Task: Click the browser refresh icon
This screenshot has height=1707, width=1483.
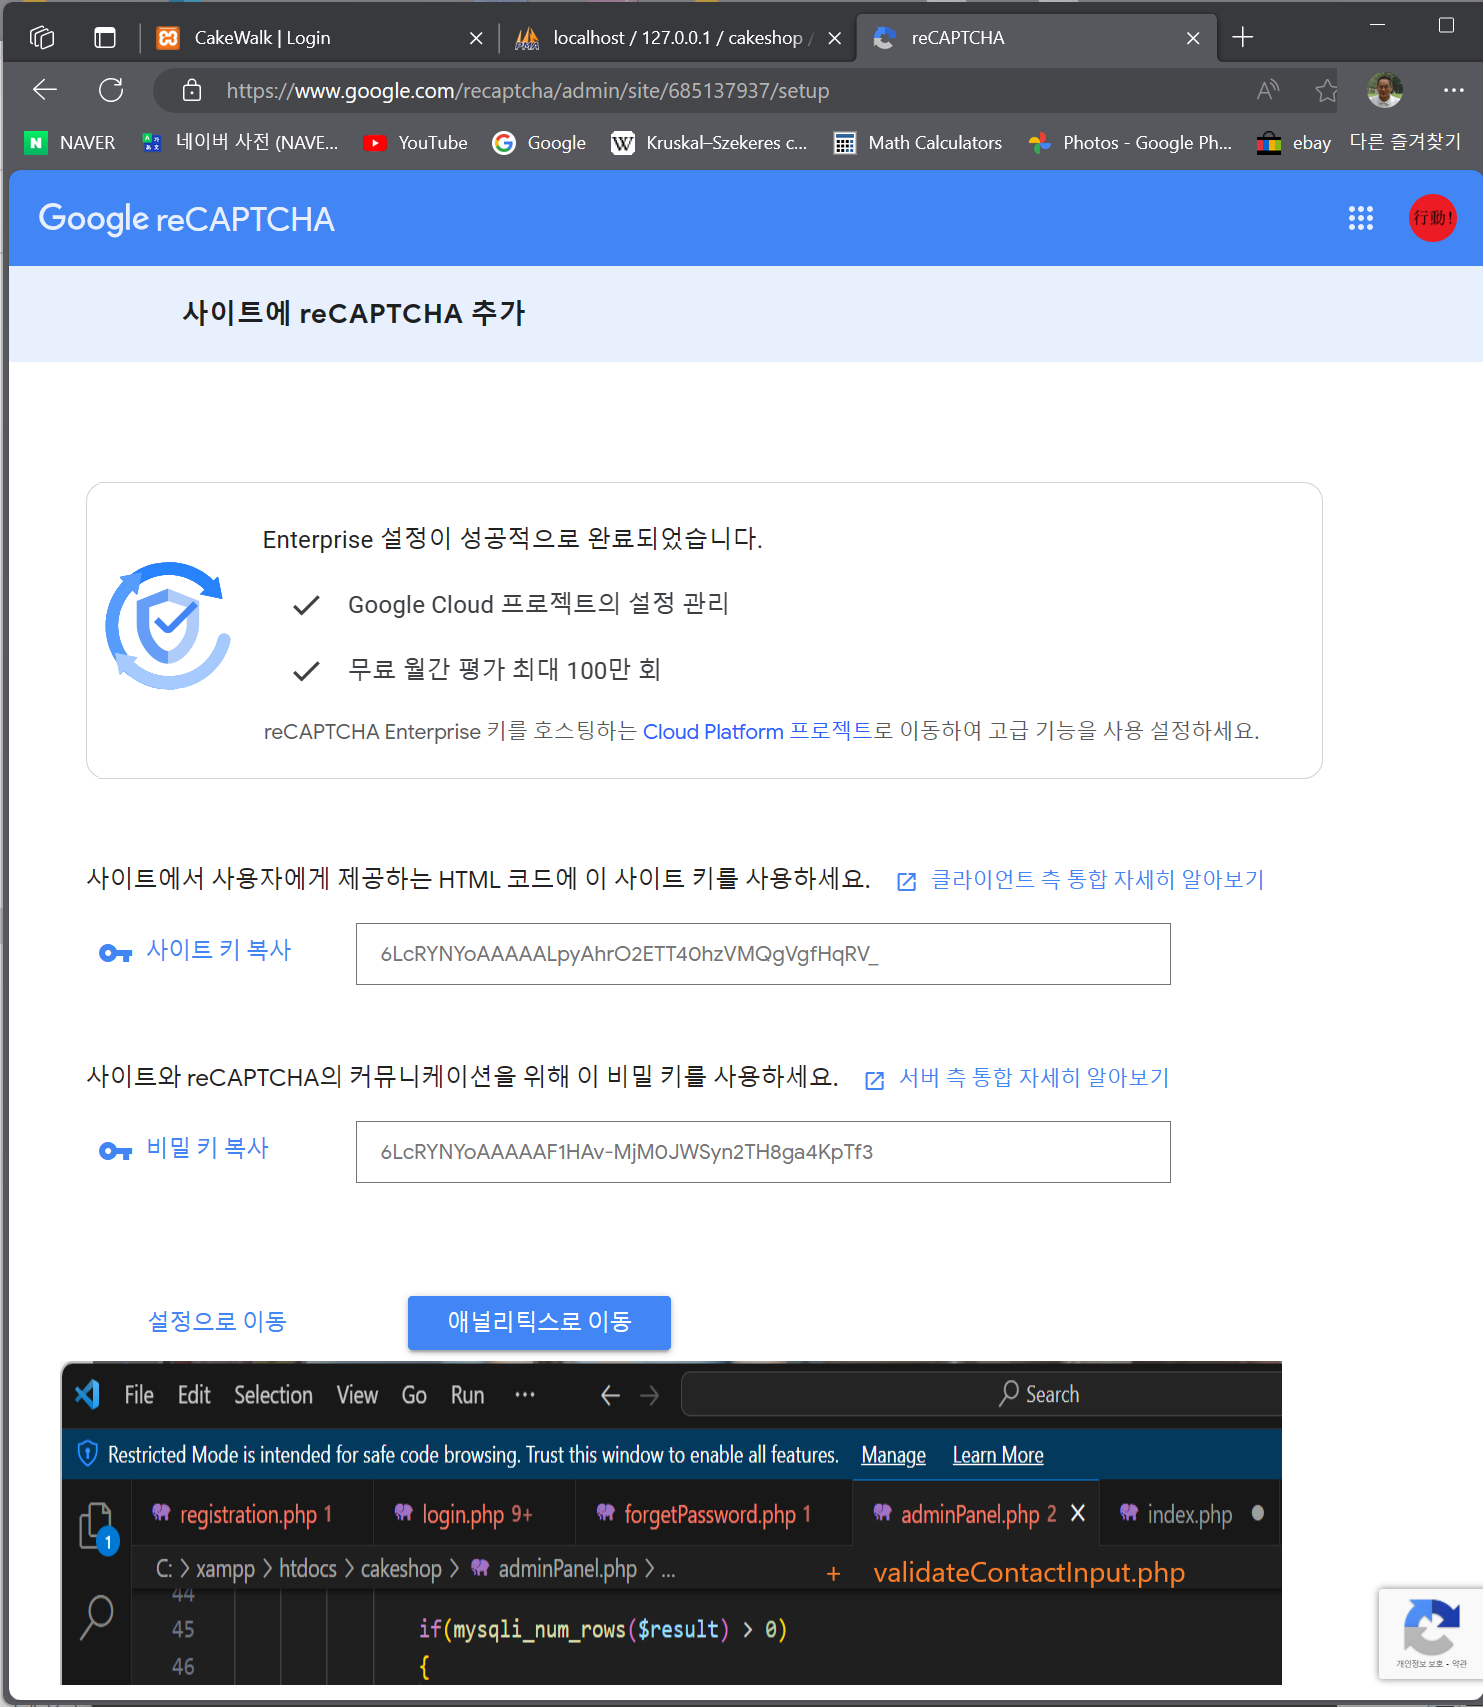Action: pyautogui.click(x=111, y=90)
